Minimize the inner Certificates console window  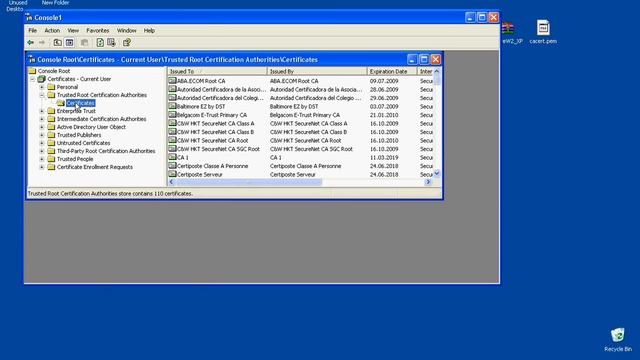(x=412, y=60)
